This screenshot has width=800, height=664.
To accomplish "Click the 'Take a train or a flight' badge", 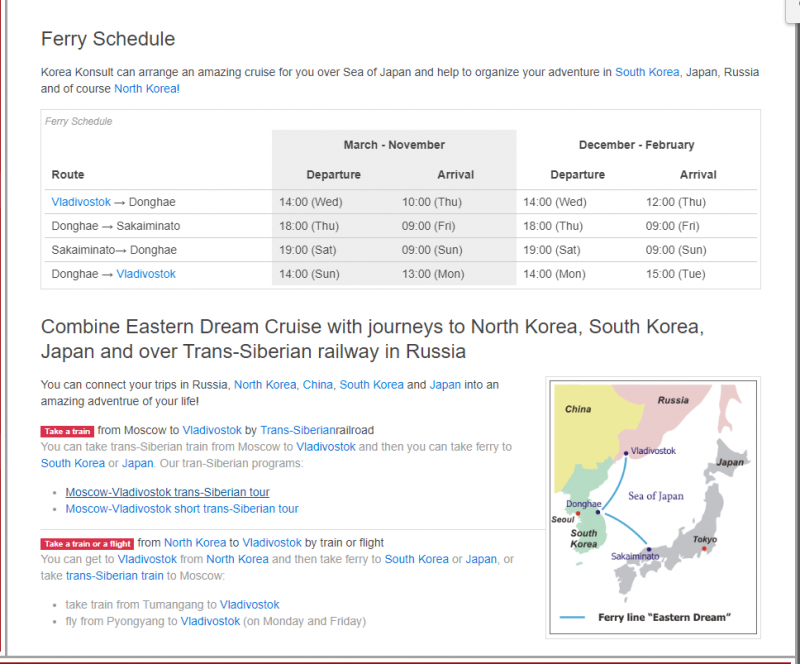I will coord(87,544).
